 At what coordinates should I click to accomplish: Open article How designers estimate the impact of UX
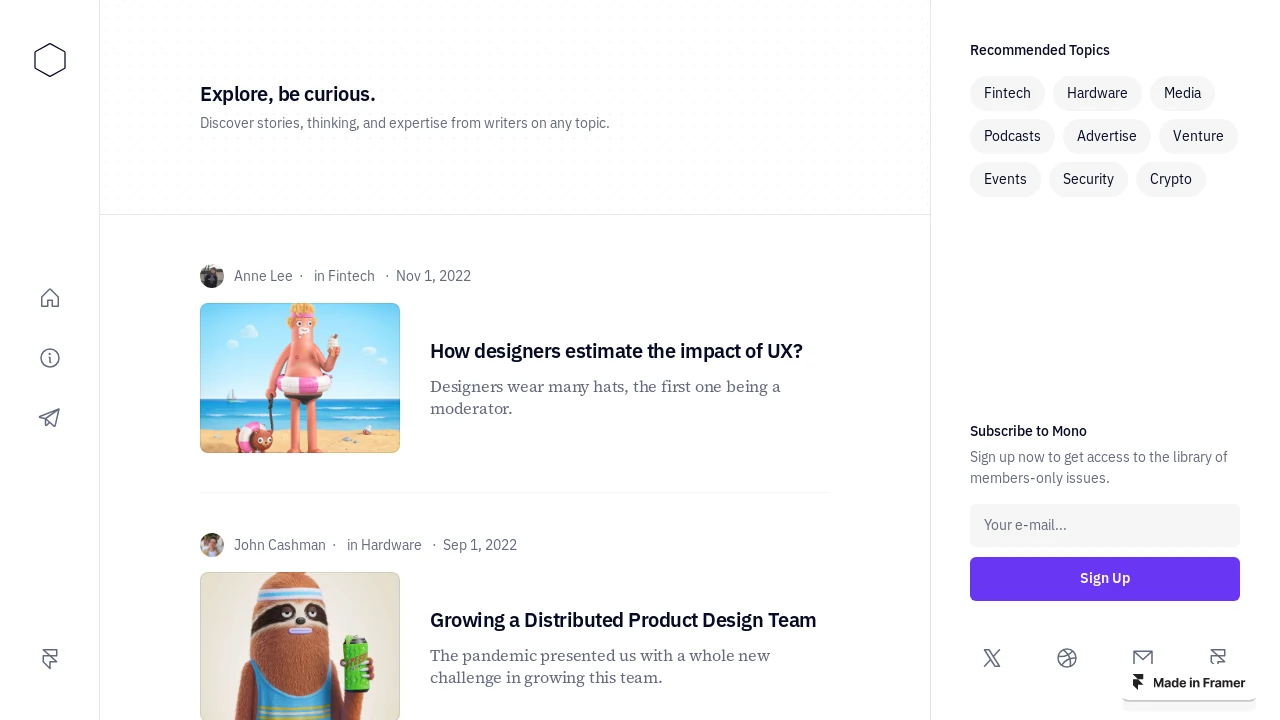[616, 351]
